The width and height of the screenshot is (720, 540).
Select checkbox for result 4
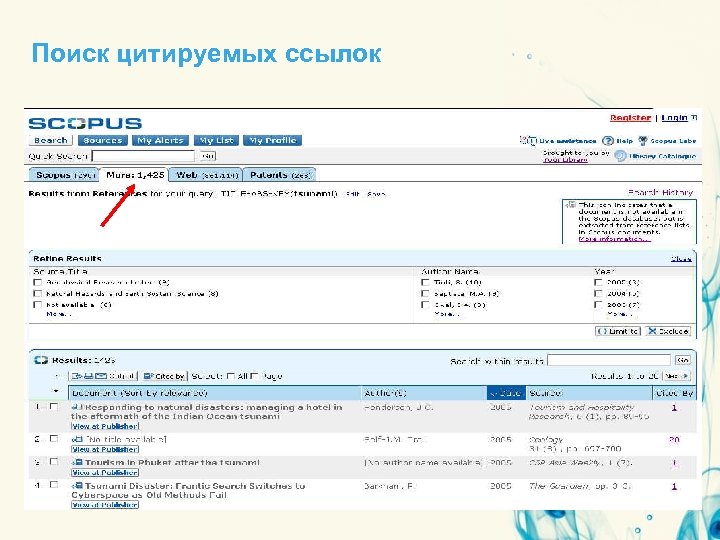[x=54, y=484]
